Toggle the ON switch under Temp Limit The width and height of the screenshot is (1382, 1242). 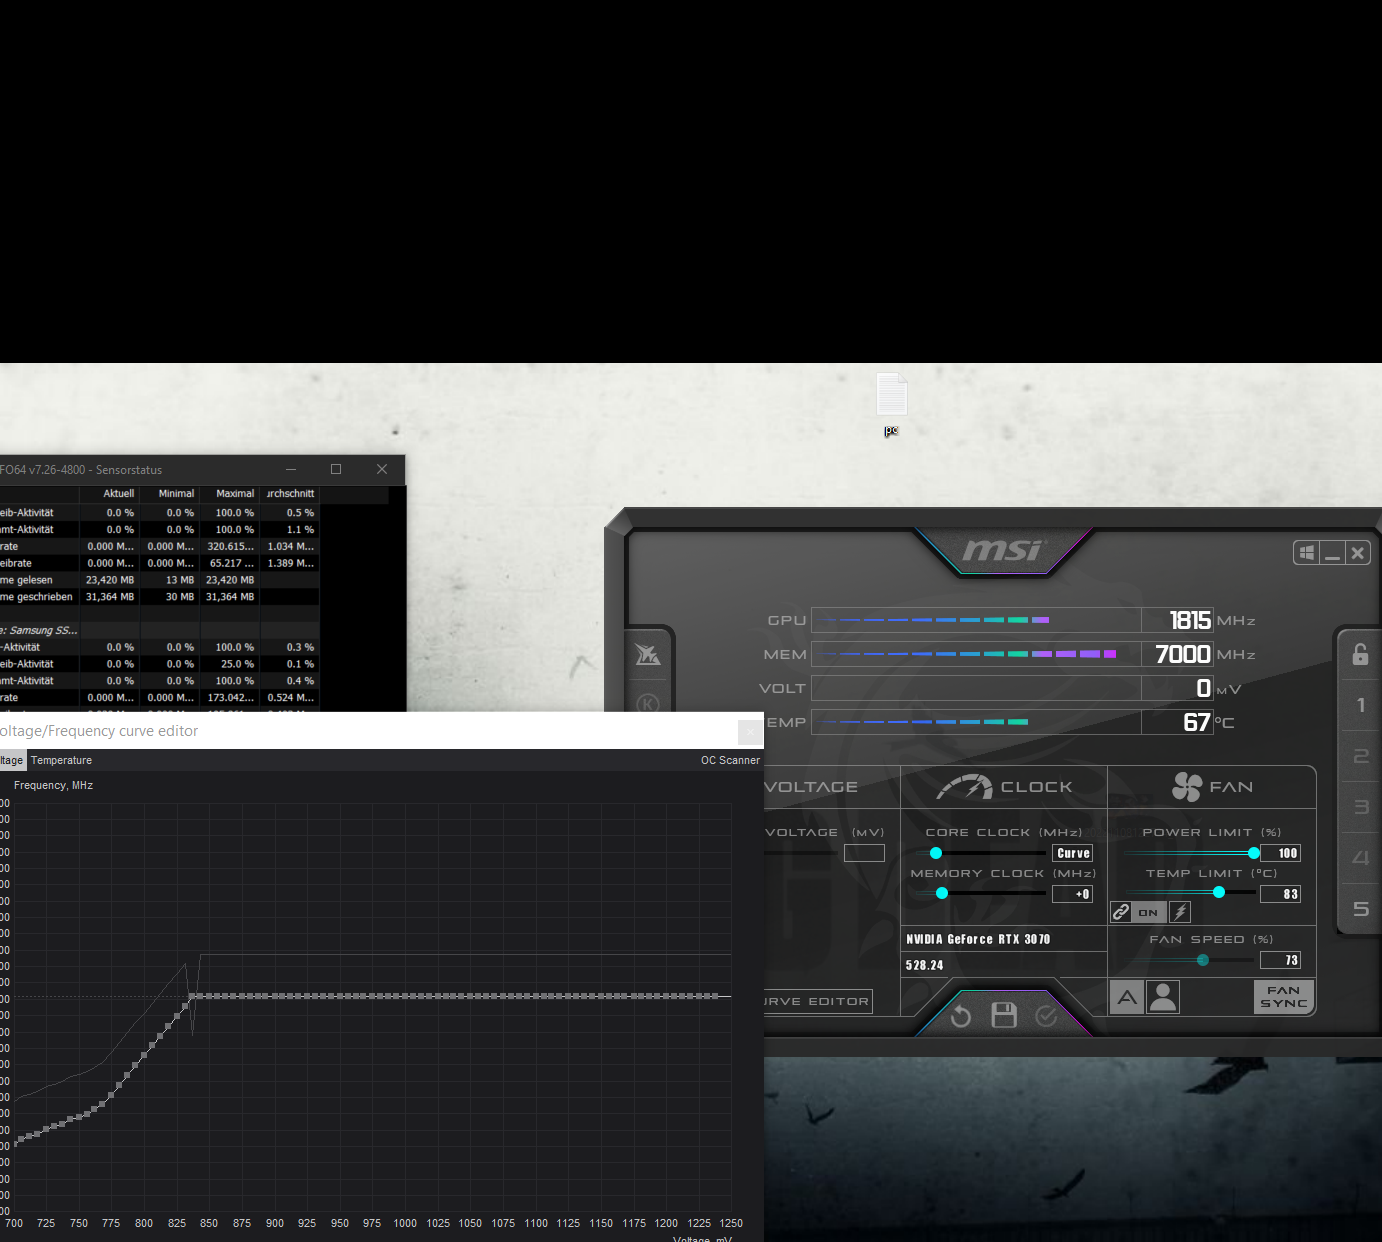tap(1148, 912)
